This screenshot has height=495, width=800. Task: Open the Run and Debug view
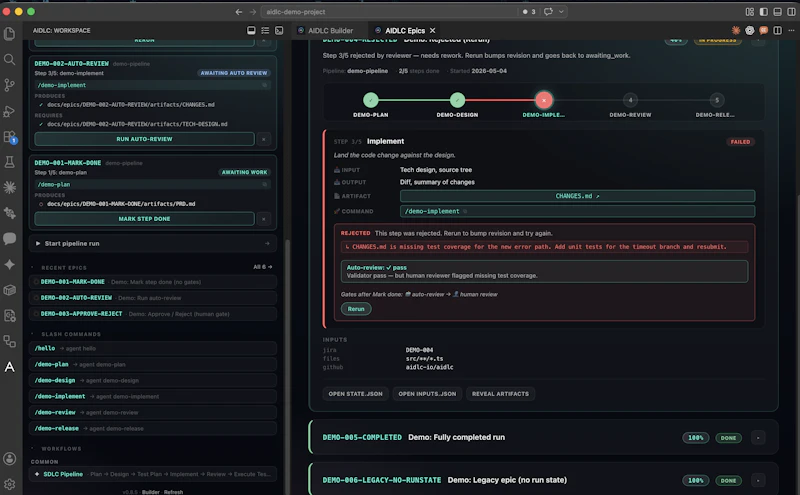click(x=10, y=111)
